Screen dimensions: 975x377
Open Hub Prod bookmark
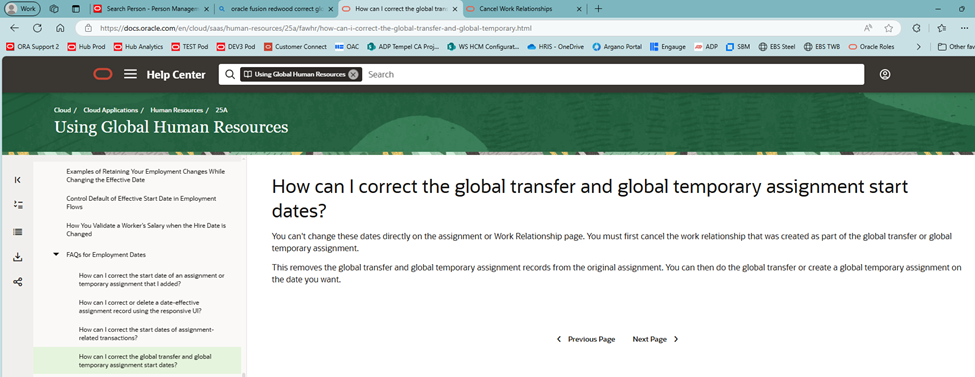click(x=86, y=46)
